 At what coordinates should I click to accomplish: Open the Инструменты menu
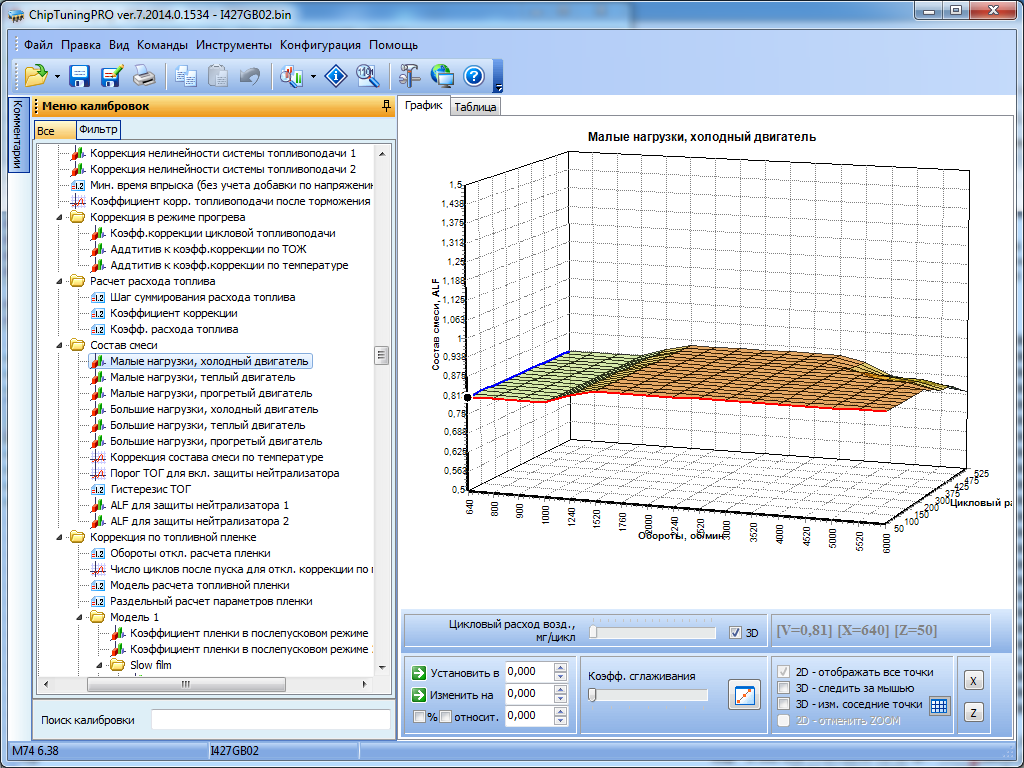[x=233, y=45]
